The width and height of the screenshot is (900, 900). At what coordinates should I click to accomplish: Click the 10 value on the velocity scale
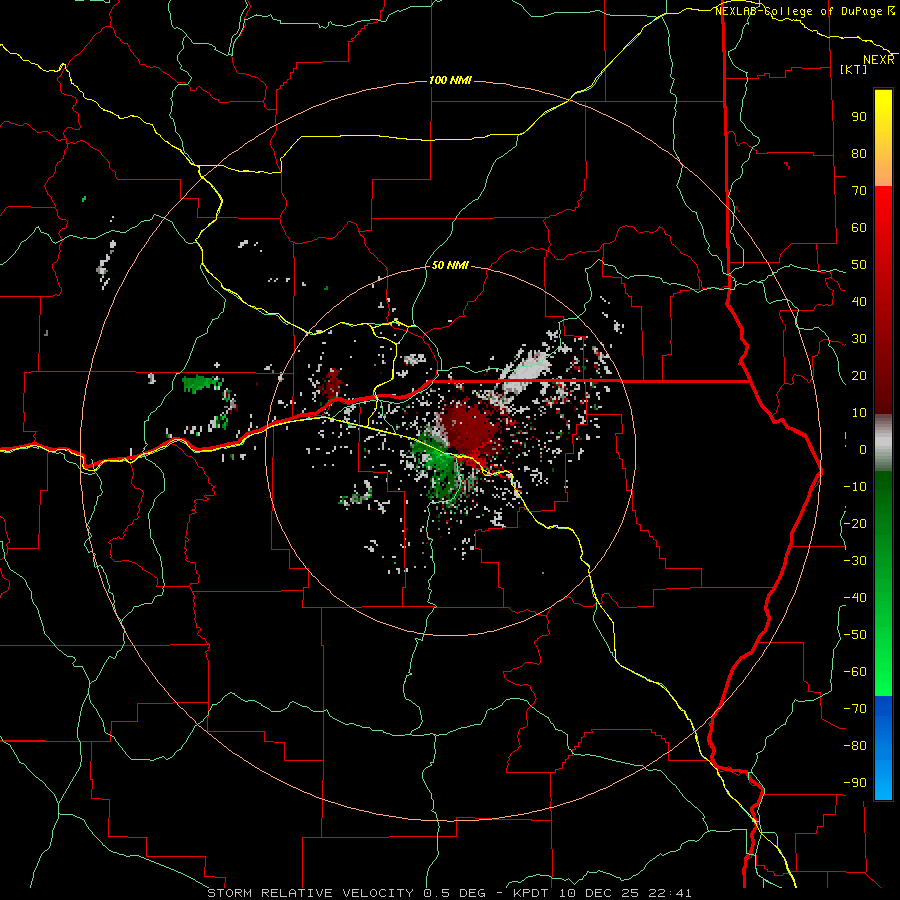[x=859, y=413]
